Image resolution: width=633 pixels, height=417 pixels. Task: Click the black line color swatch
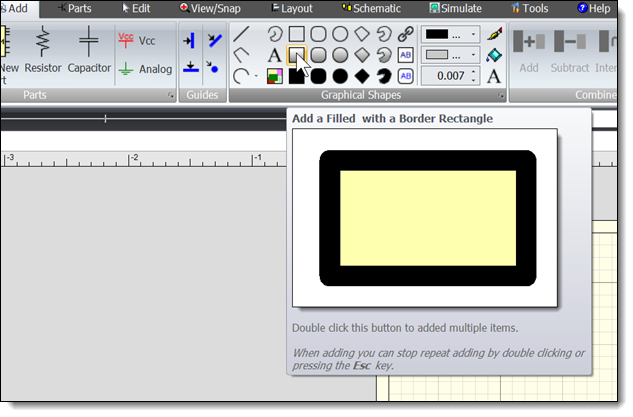(437, 34)
